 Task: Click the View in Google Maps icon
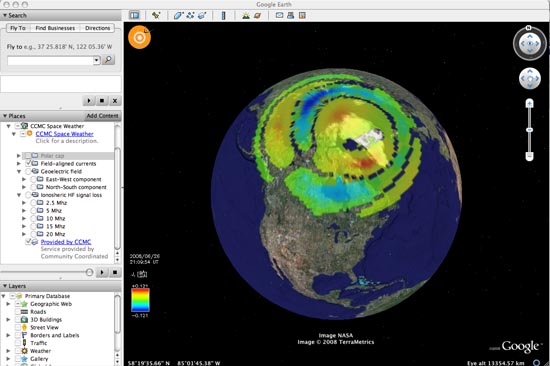(302, 15)
